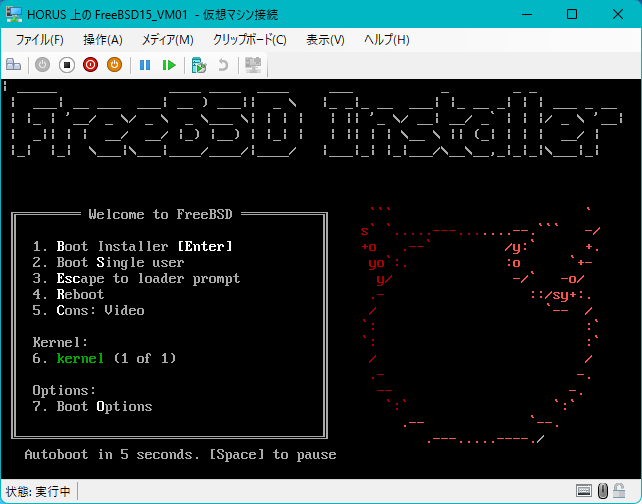The image size is (642, 504).
Task: Click the green Reset play icon
Action: coord(169,65)
